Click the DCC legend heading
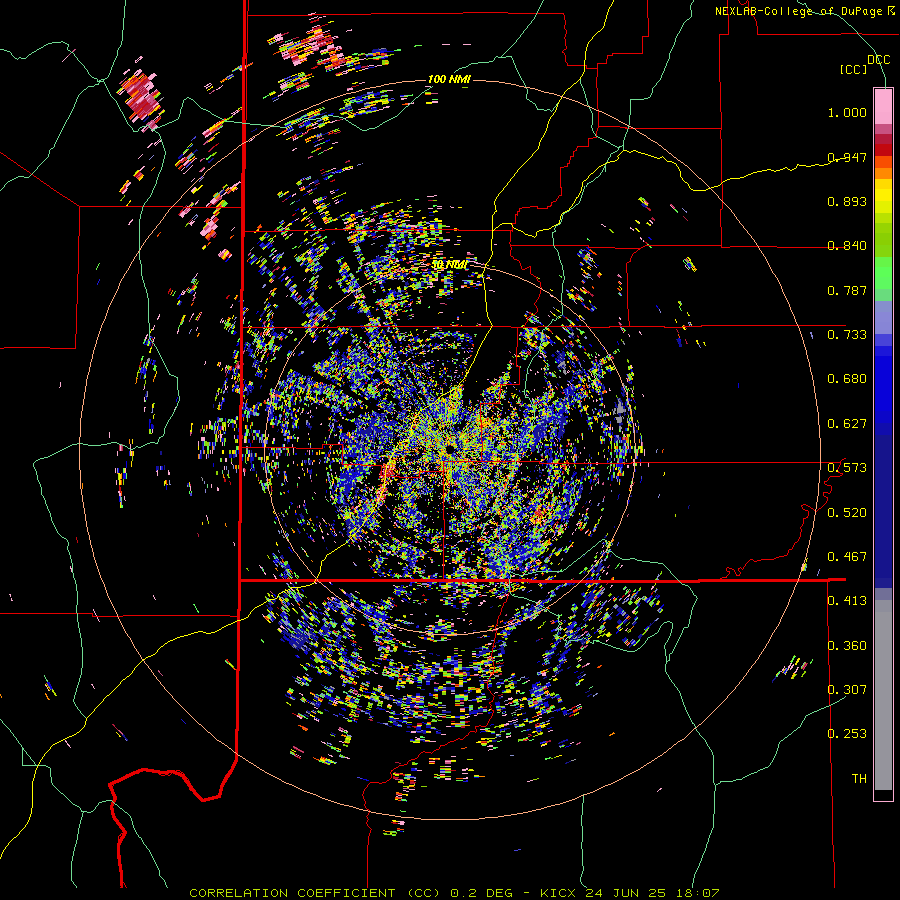 pyautogui.click(x=878, y=60)
